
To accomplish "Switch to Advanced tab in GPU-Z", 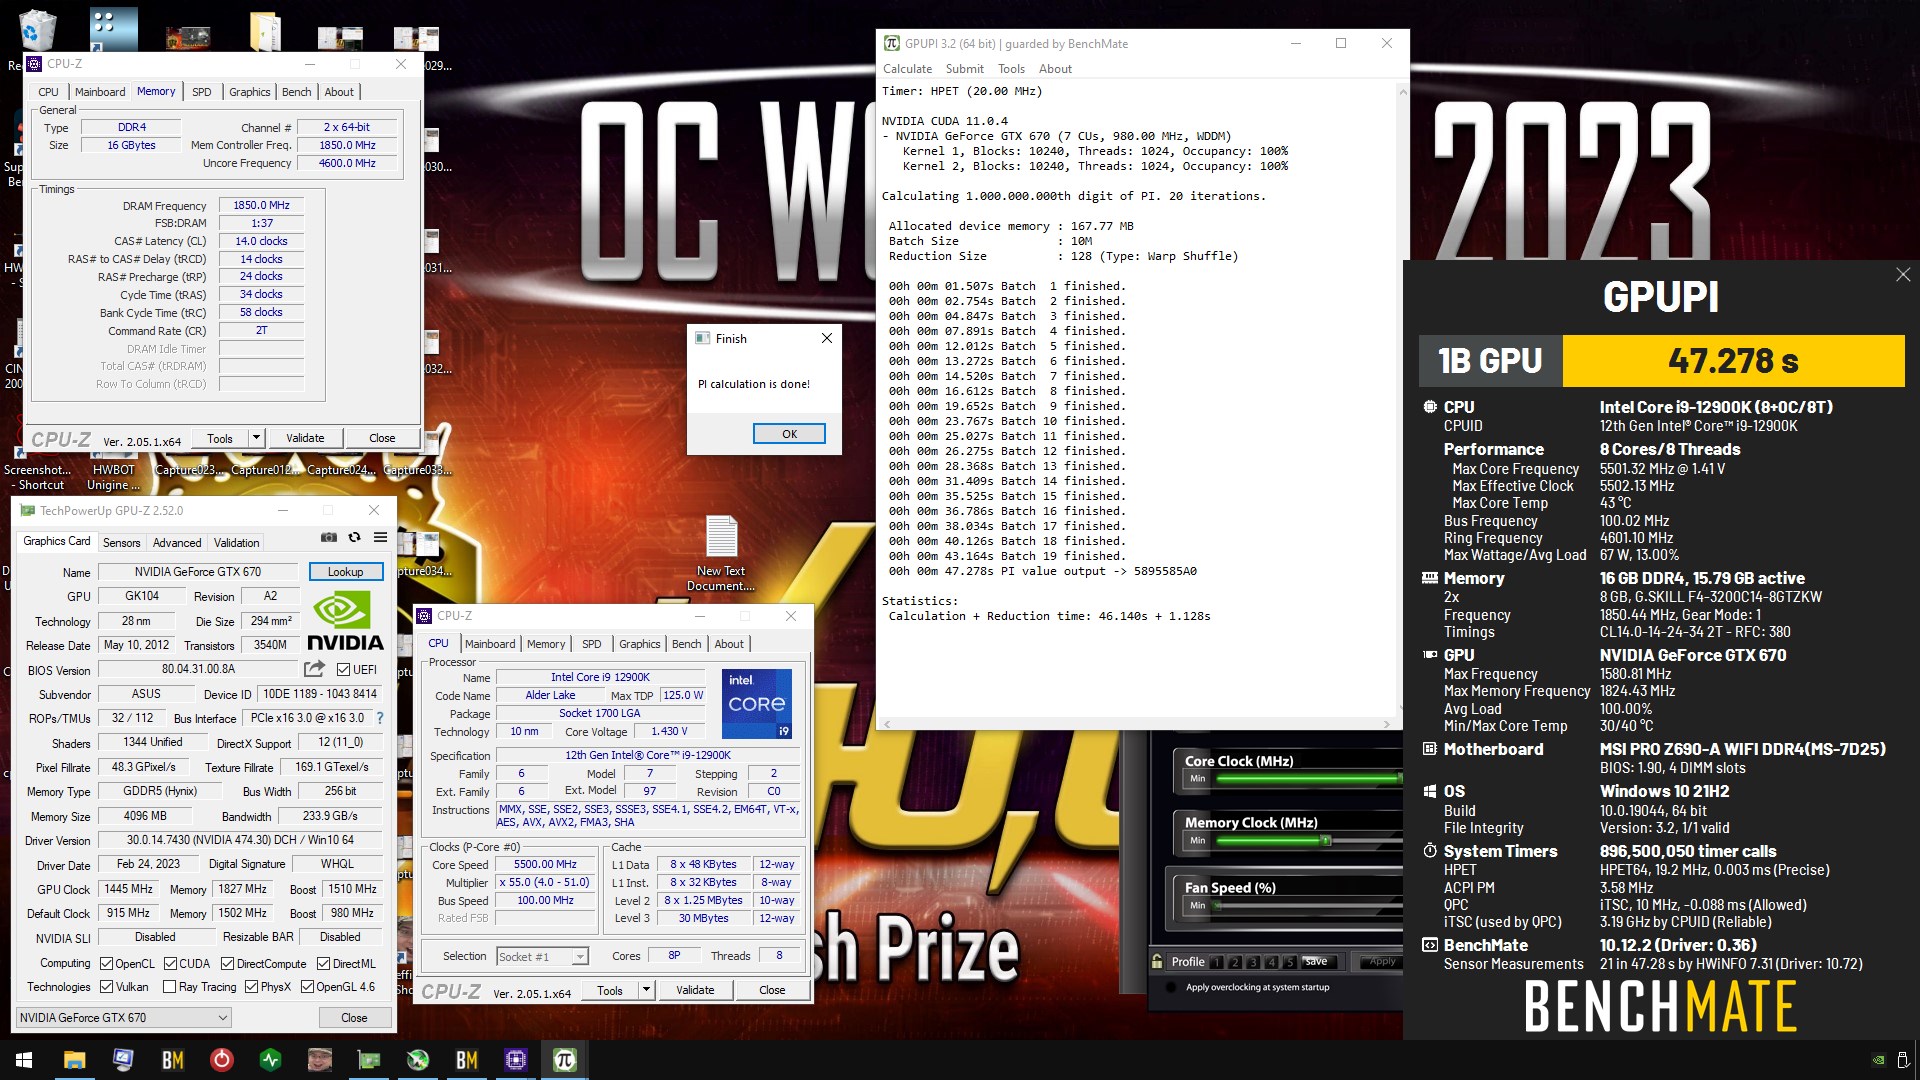I will [x=177, y=543].
